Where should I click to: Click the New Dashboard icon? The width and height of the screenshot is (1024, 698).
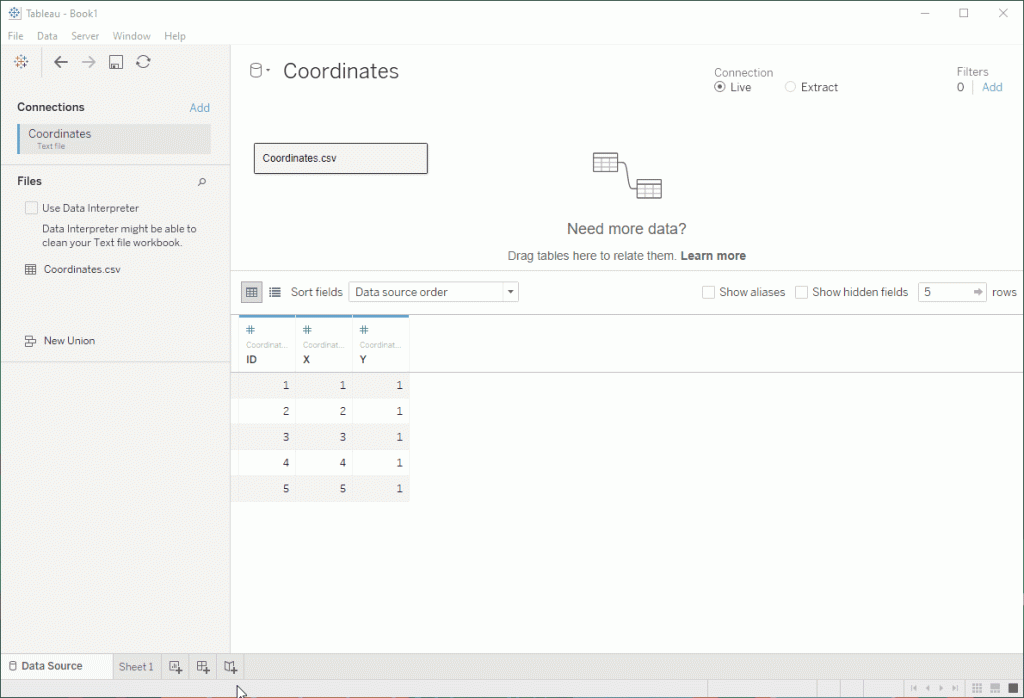[203, 667]
